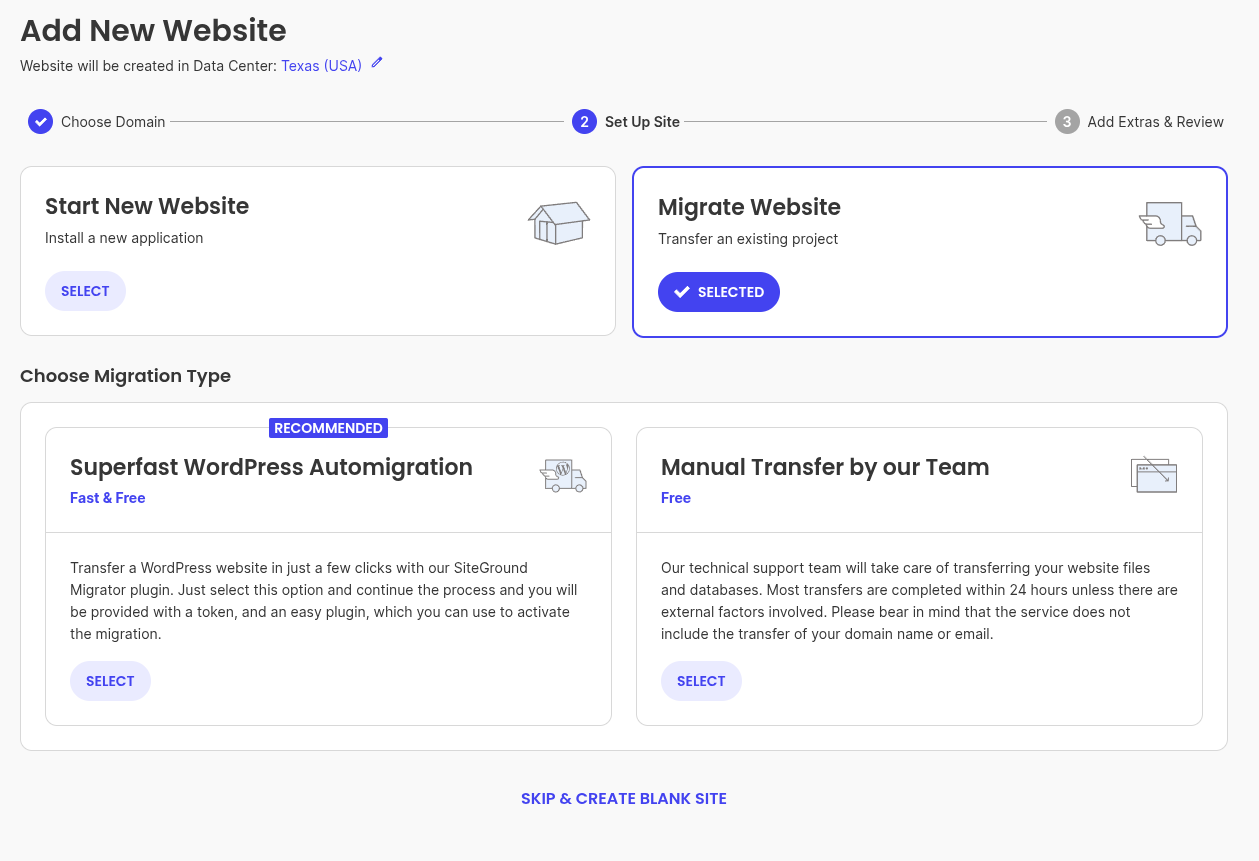Click the window transfer icon for Manual Transfer
Screen dimensions: 1259x861
1154,475
